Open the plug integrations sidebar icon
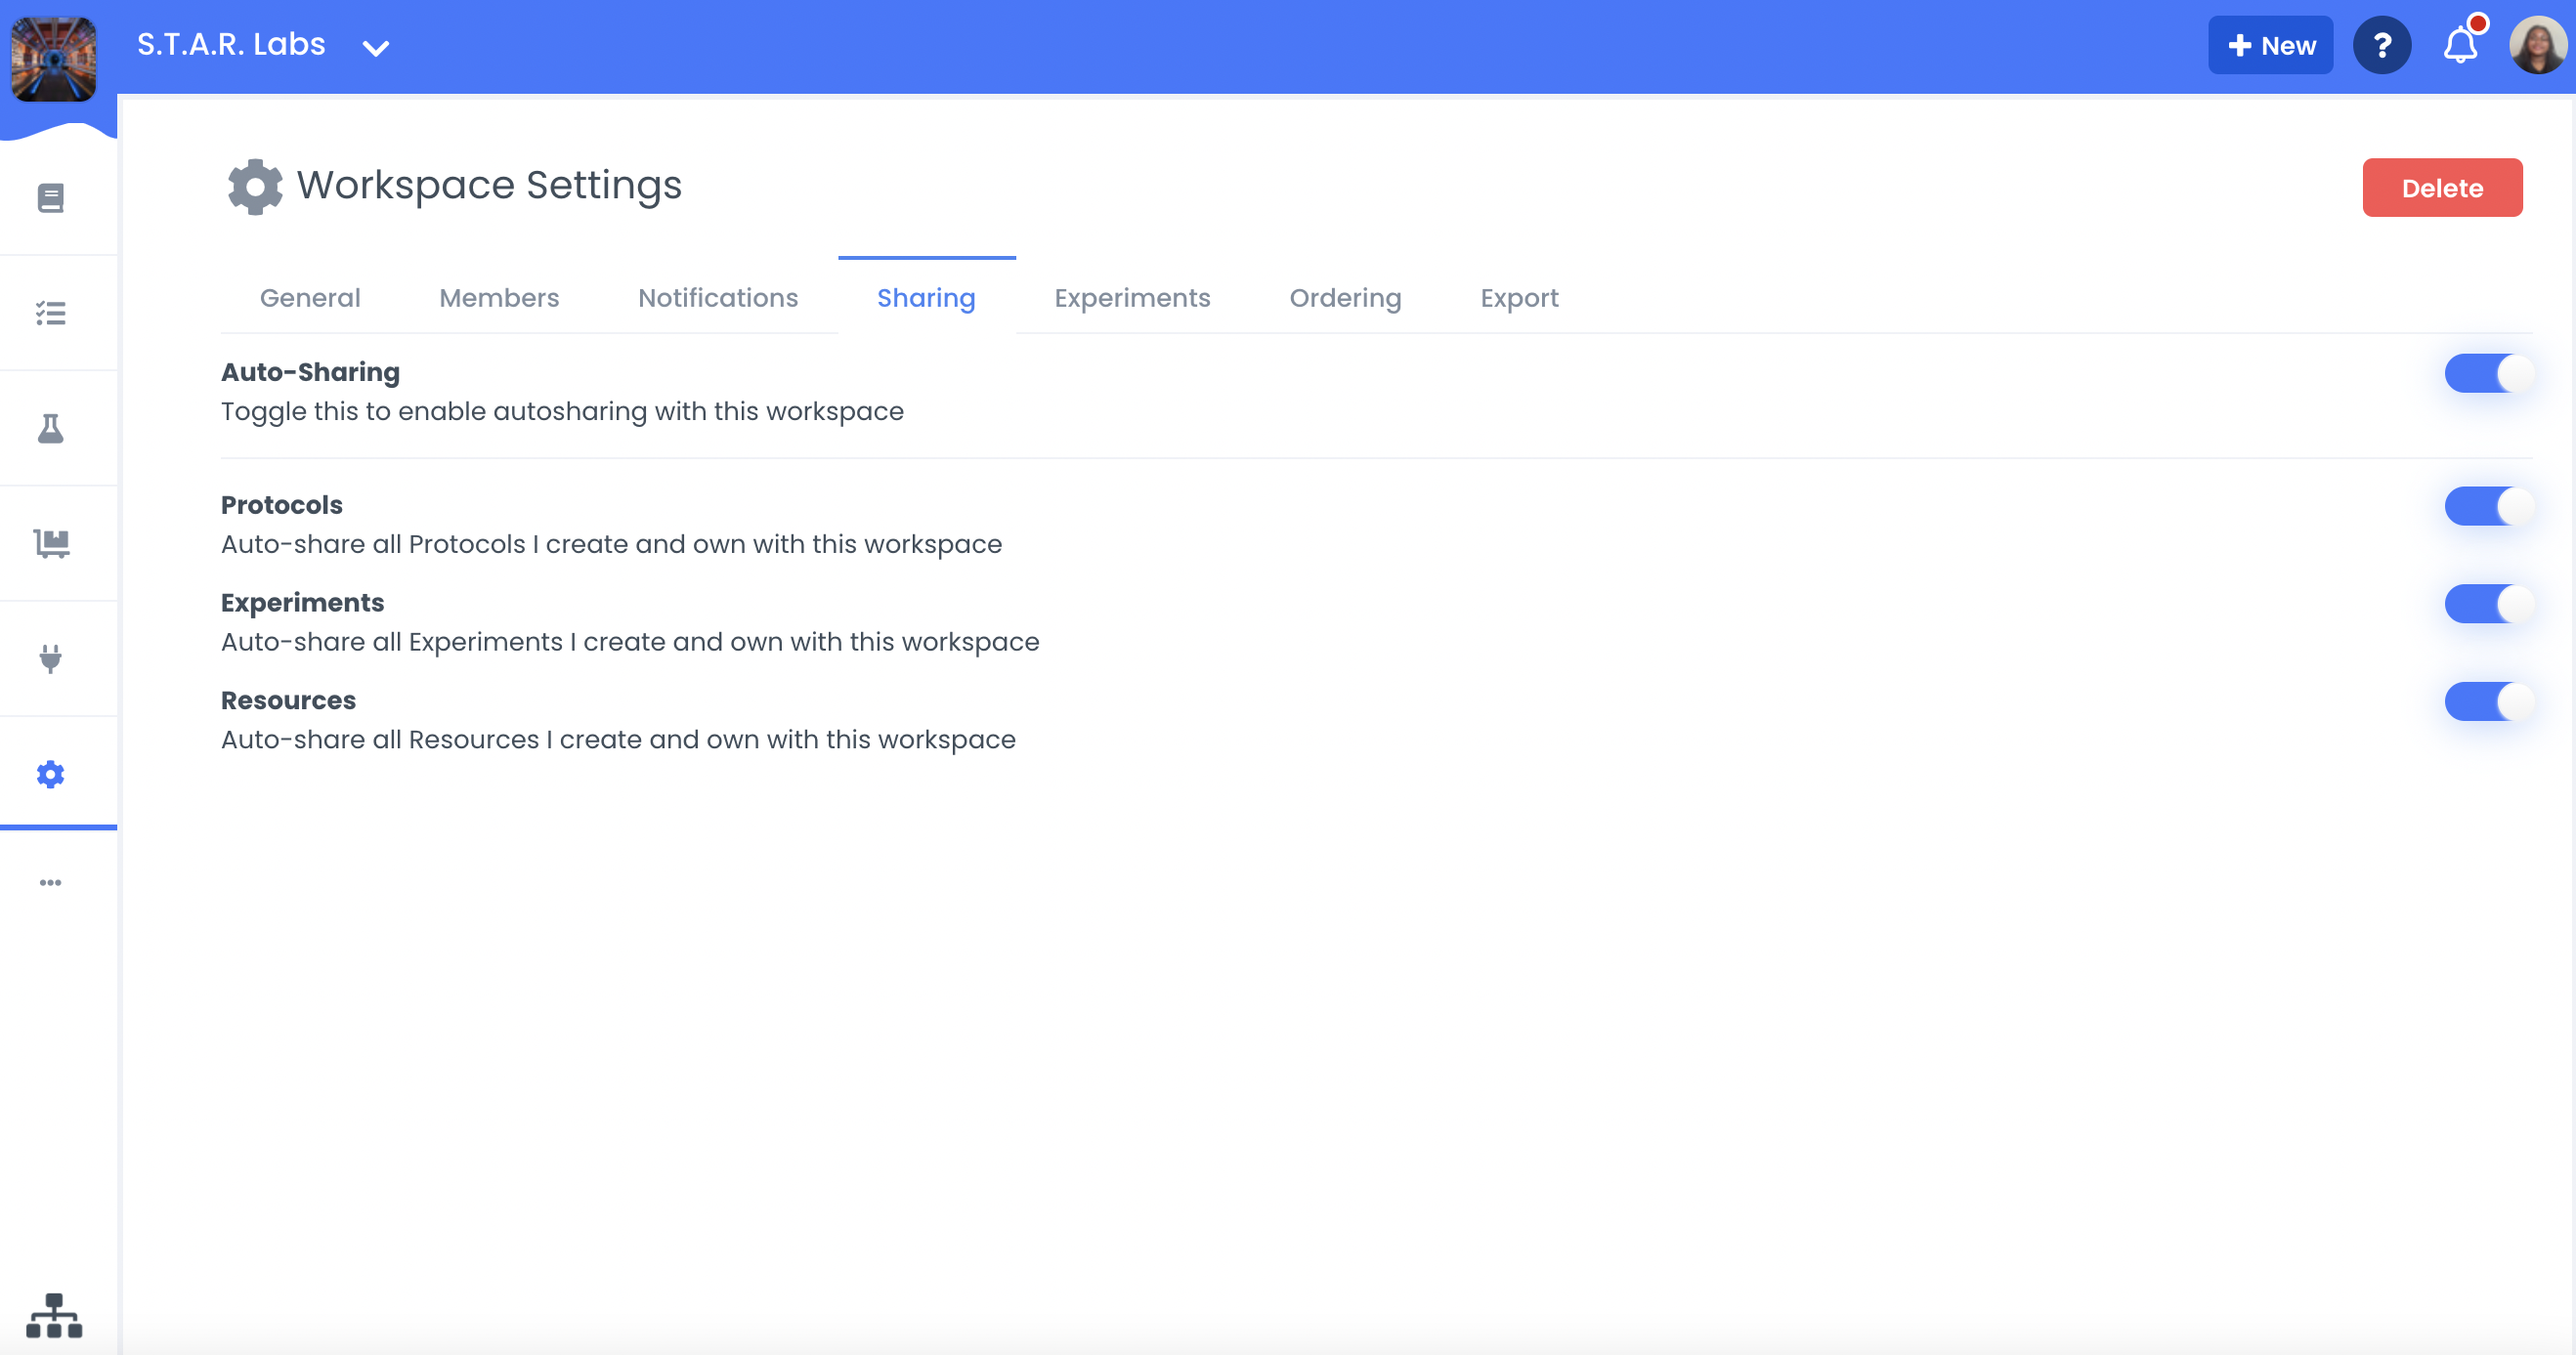 [51, 658]
